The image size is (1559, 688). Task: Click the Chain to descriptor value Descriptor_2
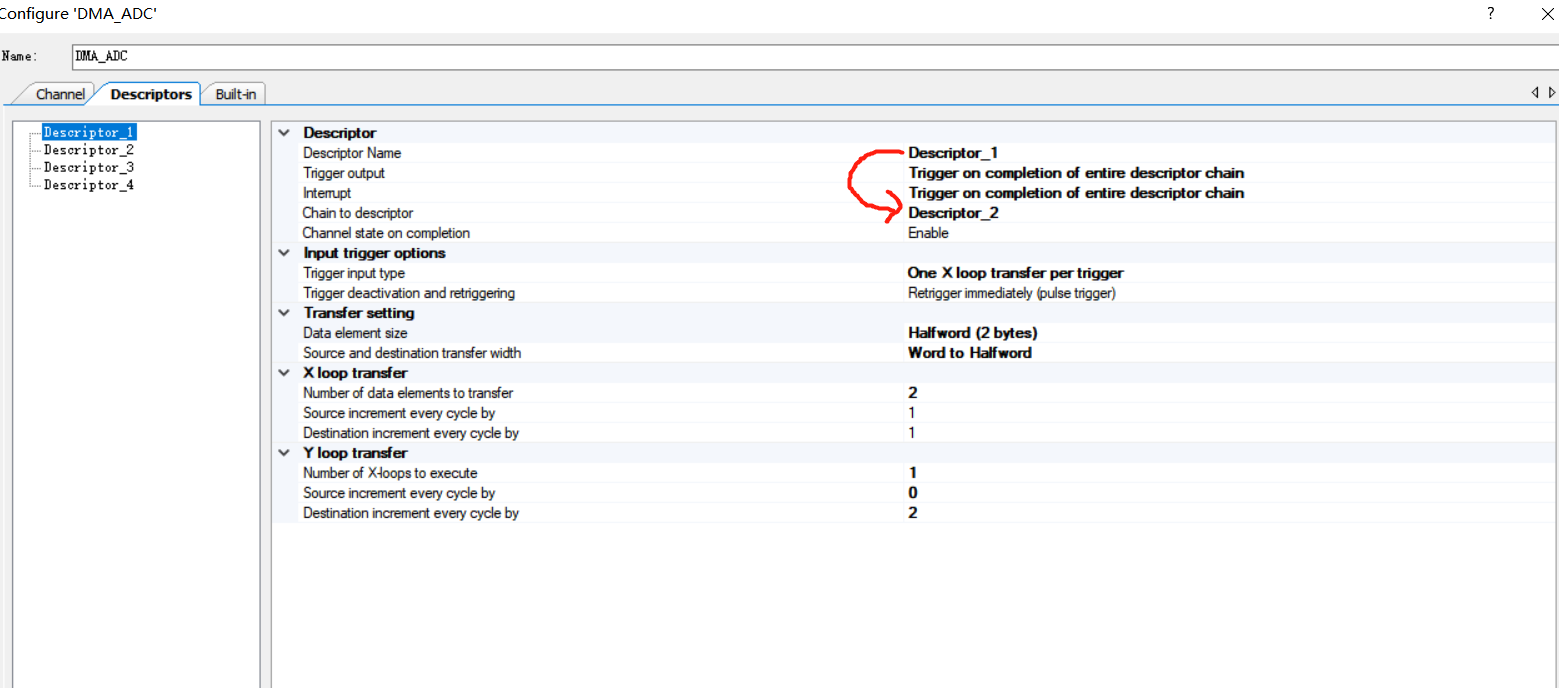pos(952,213)
